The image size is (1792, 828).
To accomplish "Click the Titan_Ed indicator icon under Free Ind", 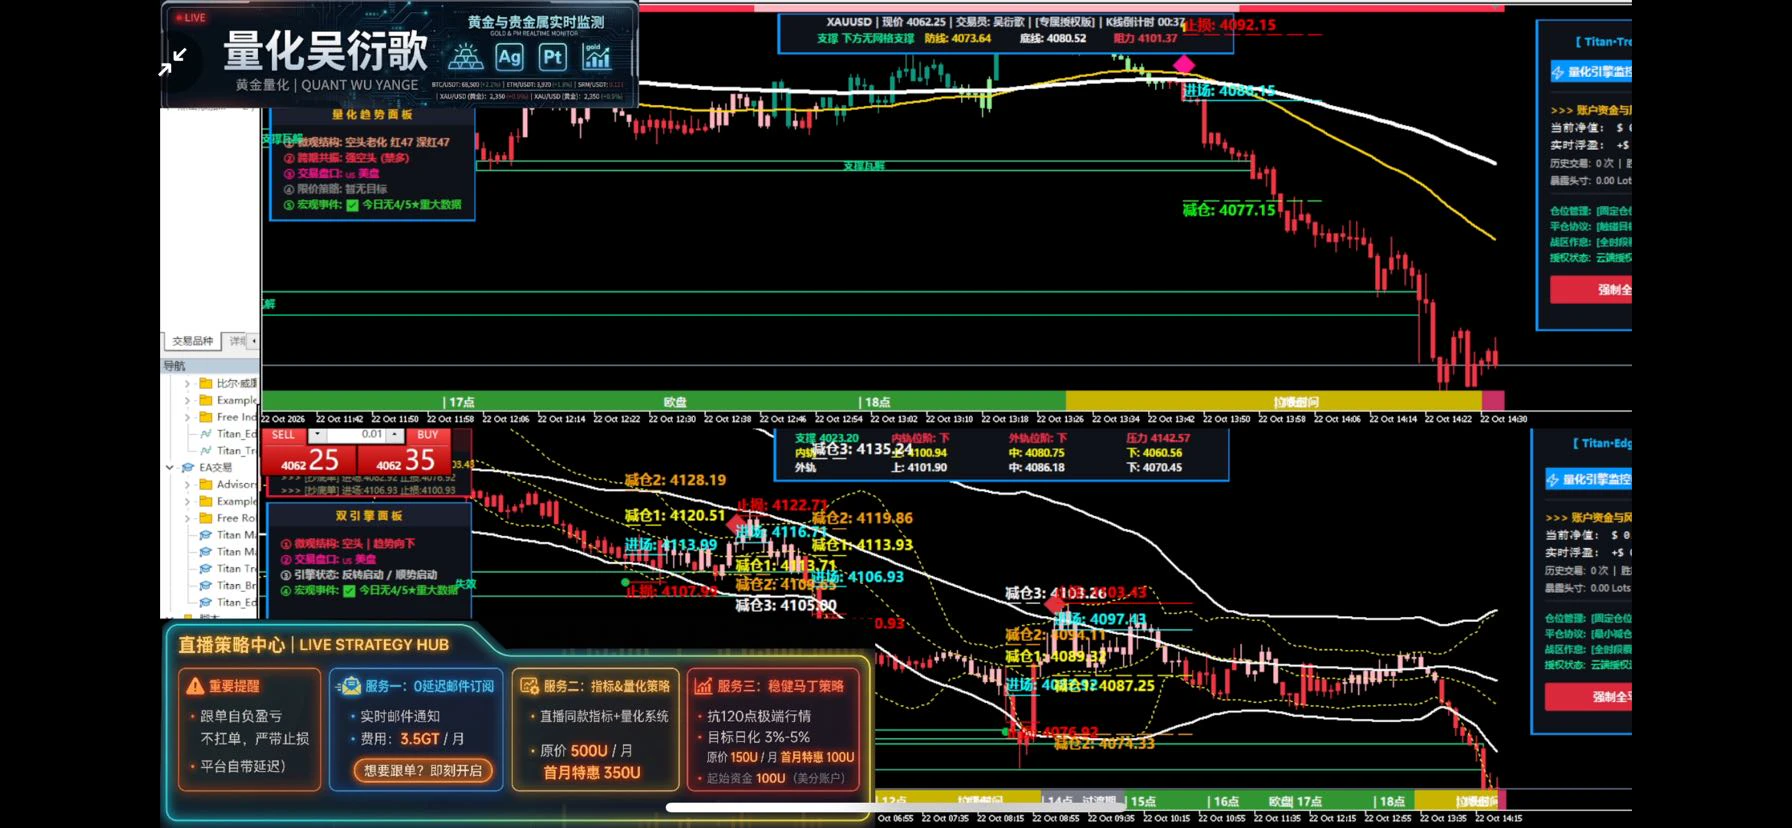I will point(206,434).
